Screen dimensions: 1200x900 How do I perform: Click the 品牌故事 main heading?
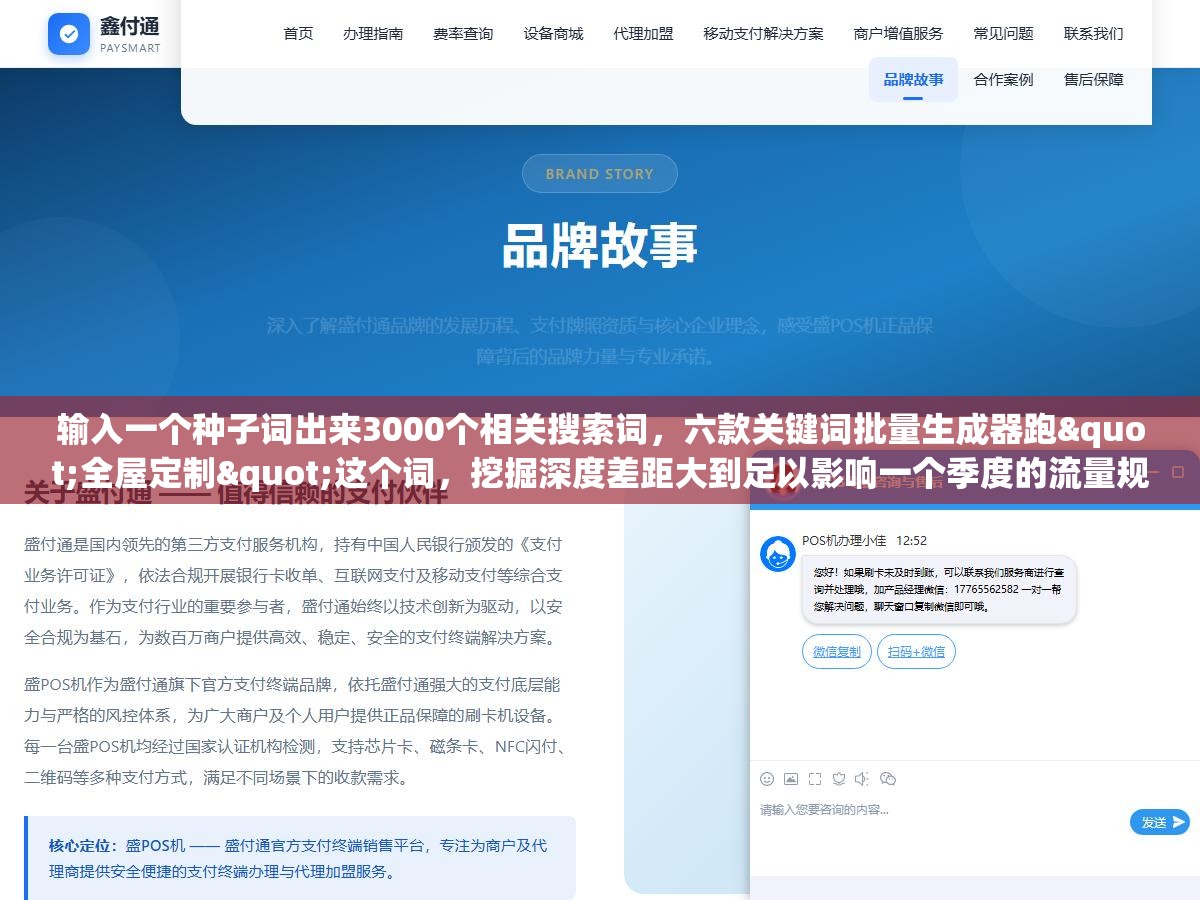599,246
